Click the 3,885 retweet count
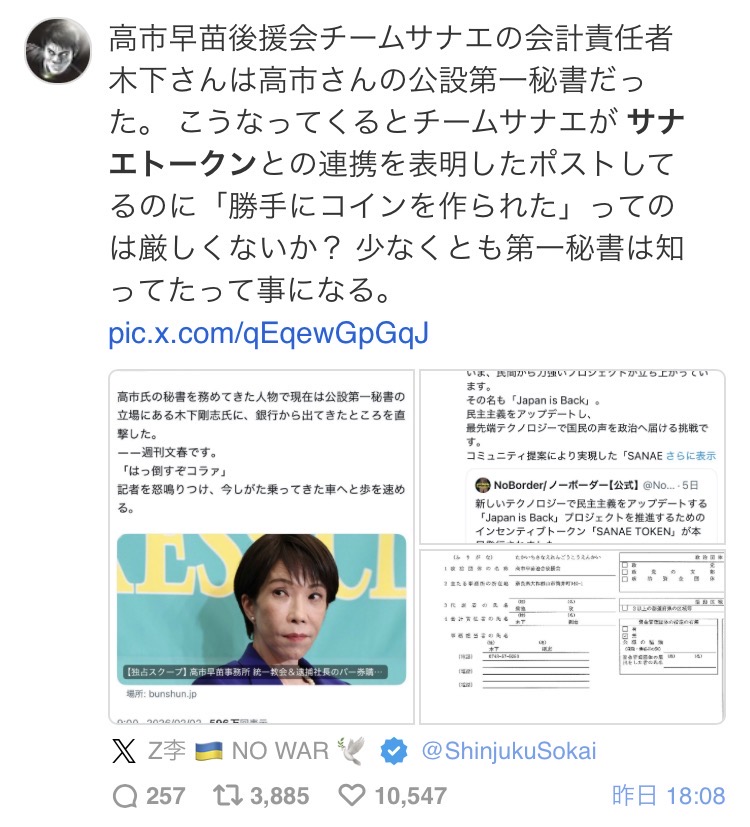This screenshot has width=750, height=827. pos(280,796)
